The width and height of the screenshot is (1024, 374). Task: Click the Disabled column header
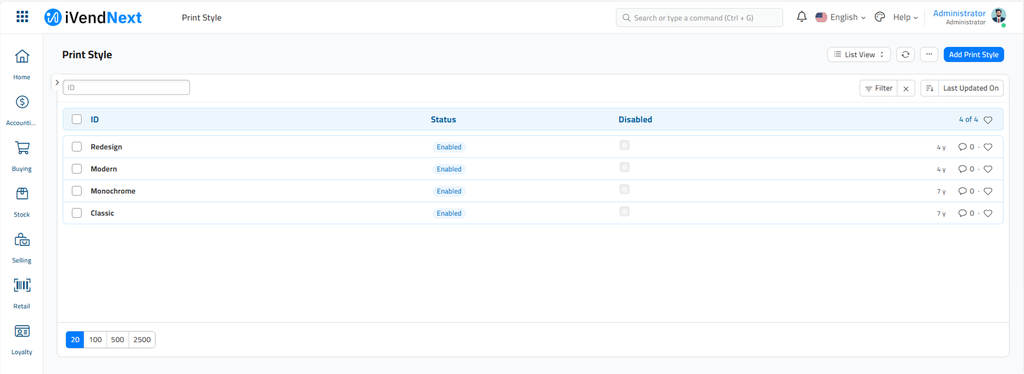tap(635, 119)
